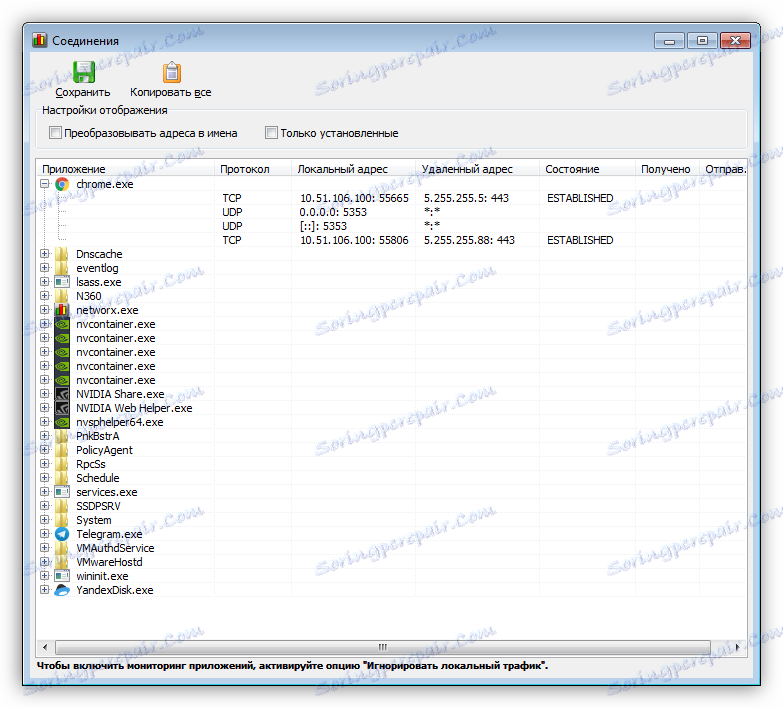Click the Schedule folder icon
This screenshot has width=783, height=708.
tap(62, 478)
